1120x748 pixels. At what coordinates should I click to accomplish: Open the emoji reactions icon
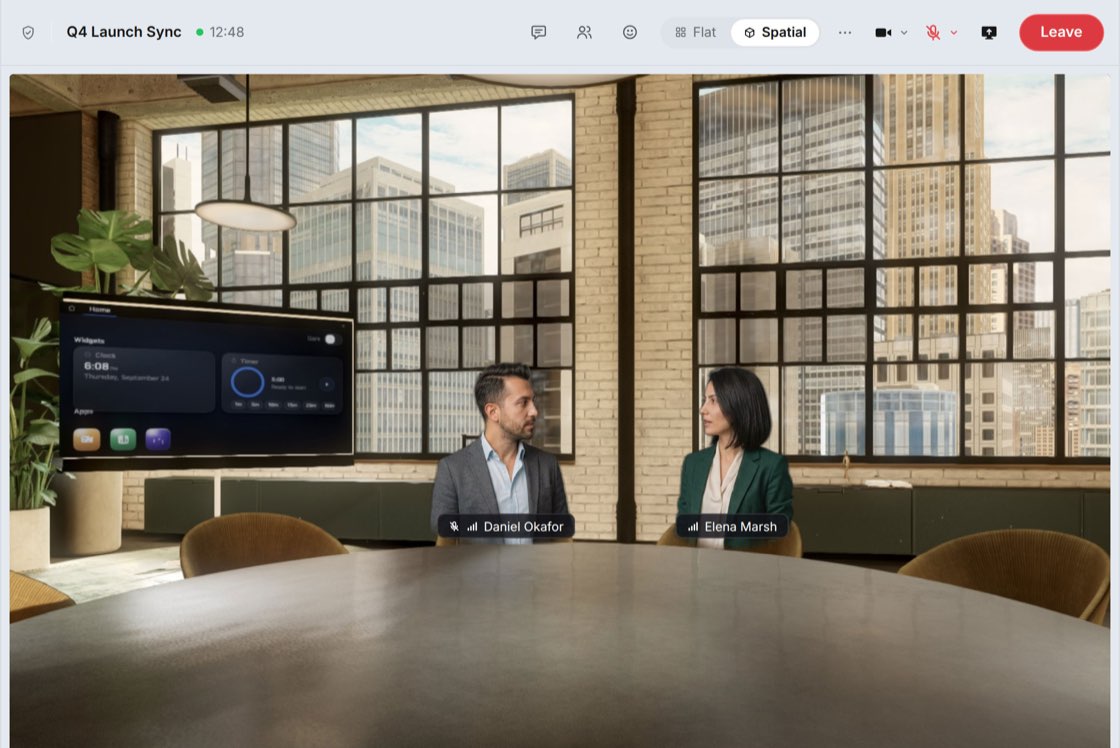(629, 32)
